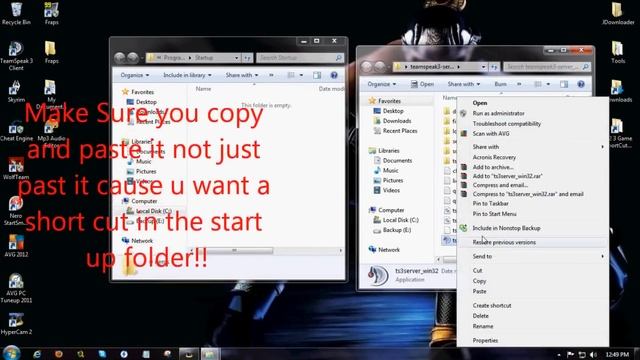Expand Send to submenu in context menu
Screen dimensions: 640x360
532,256
